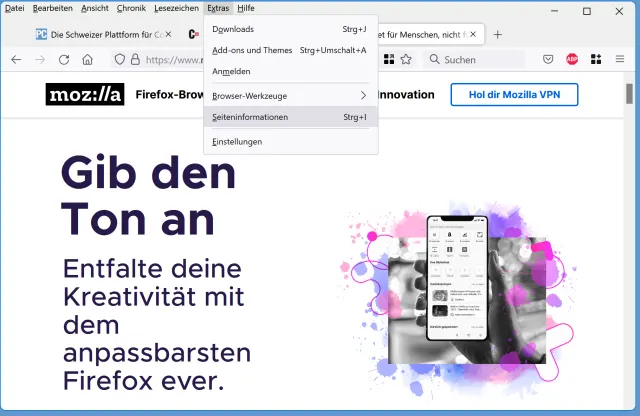This screenshot has width=640, height=416.
Task: Click the vertical scrollbar thumb
Action: coord(629,93)
